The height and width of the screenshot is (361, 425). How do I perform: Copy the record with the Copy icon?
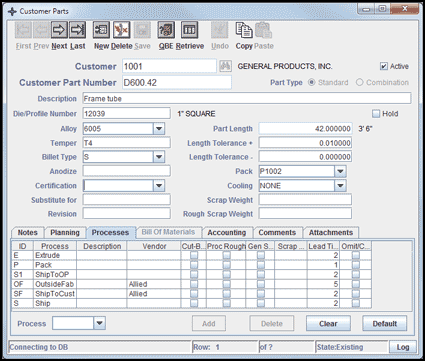[x=244, y=30]
